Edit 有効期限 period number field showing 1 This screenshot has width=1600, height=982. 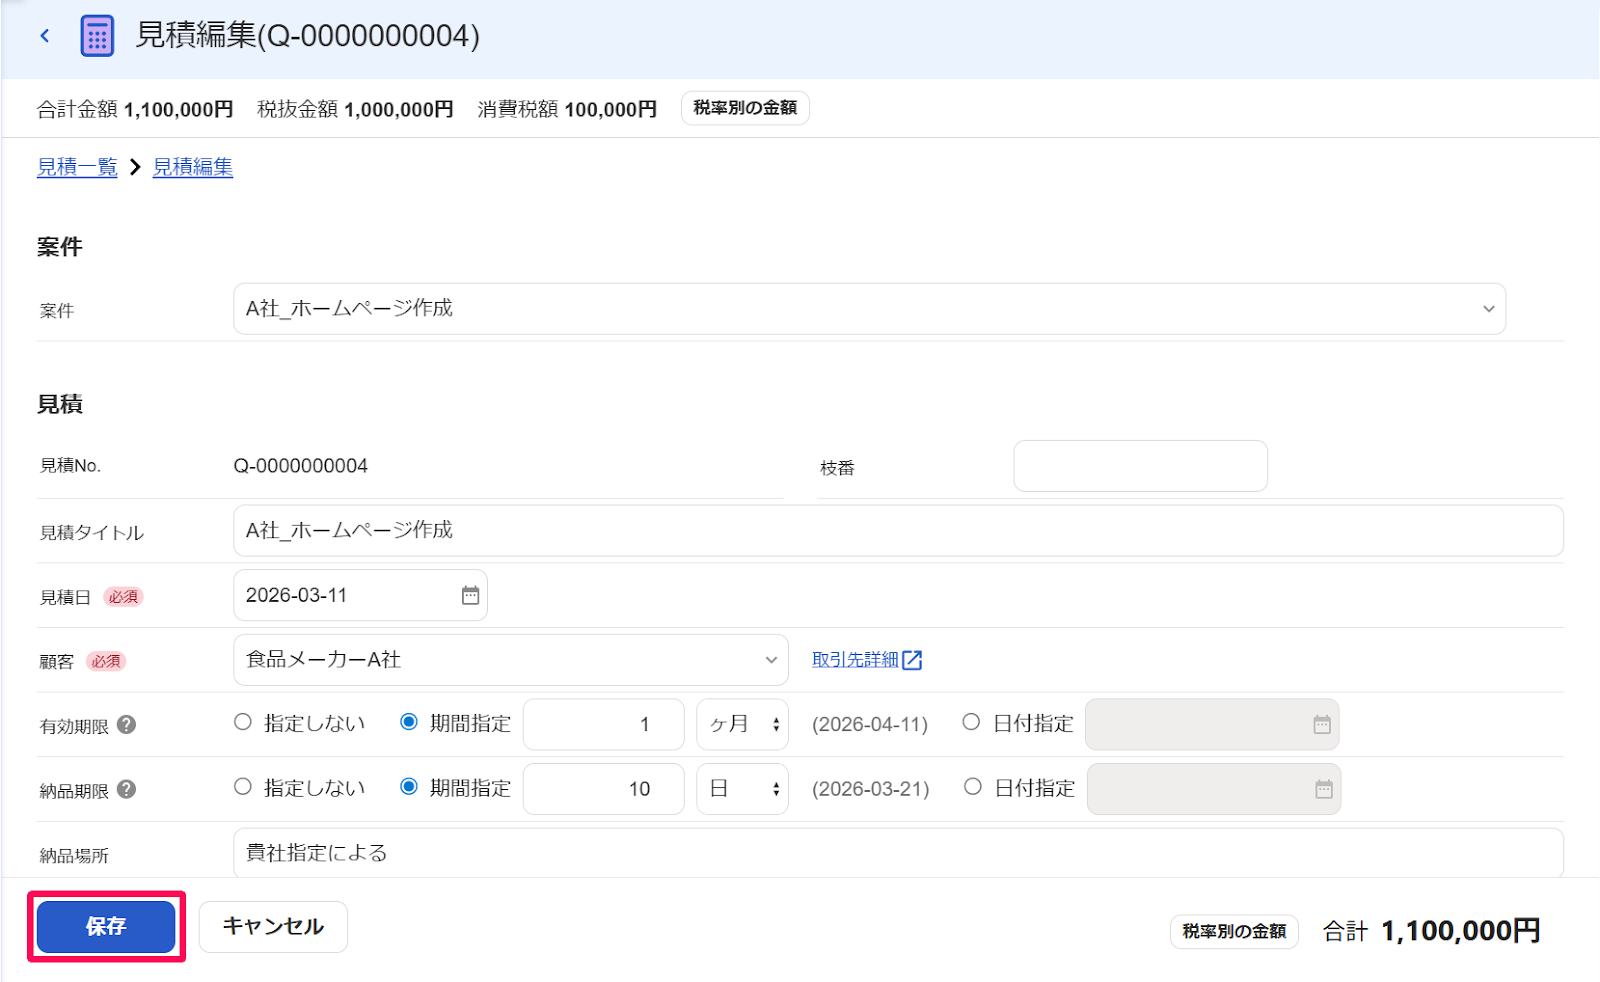click(604, 724)
